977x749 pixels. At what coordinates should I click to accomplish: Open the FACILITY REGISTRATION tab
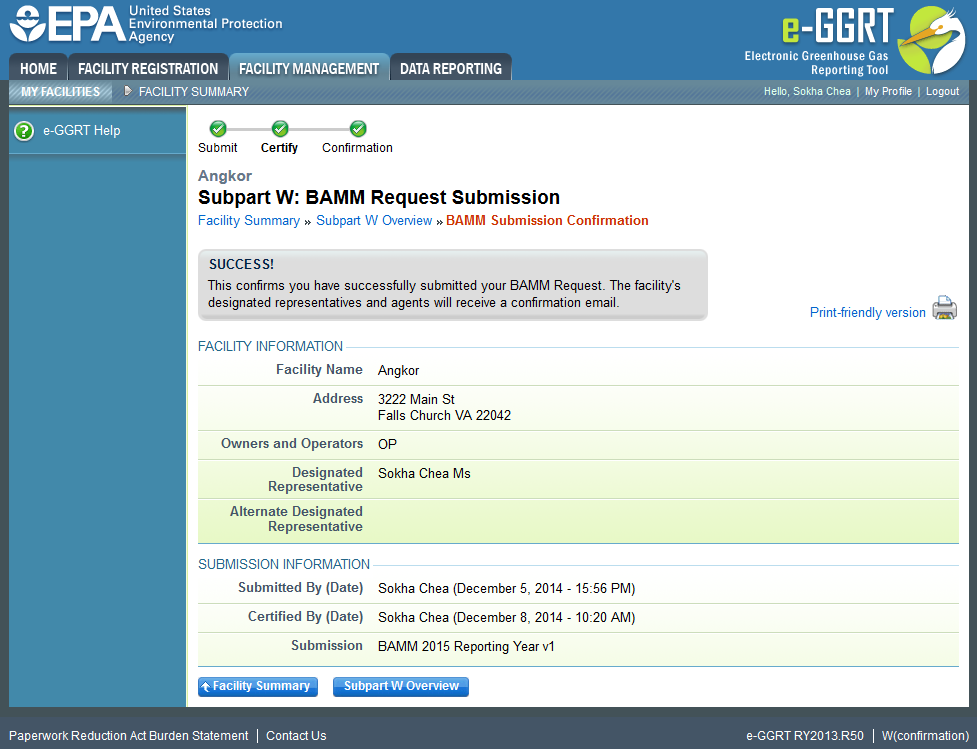click(x=148, y=68)
